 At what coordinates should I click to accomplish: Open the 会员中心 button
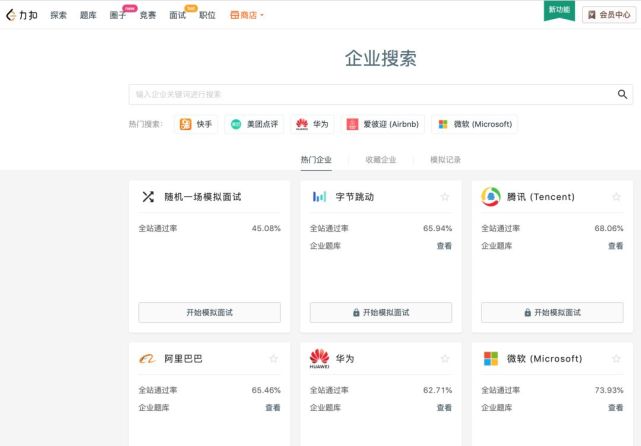609,15
